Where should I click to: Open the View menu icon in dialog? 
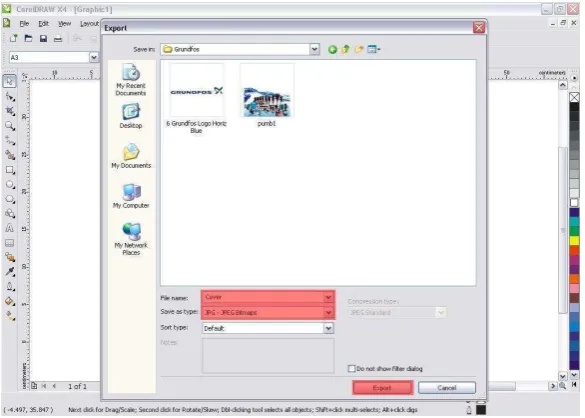coord(373,49)
